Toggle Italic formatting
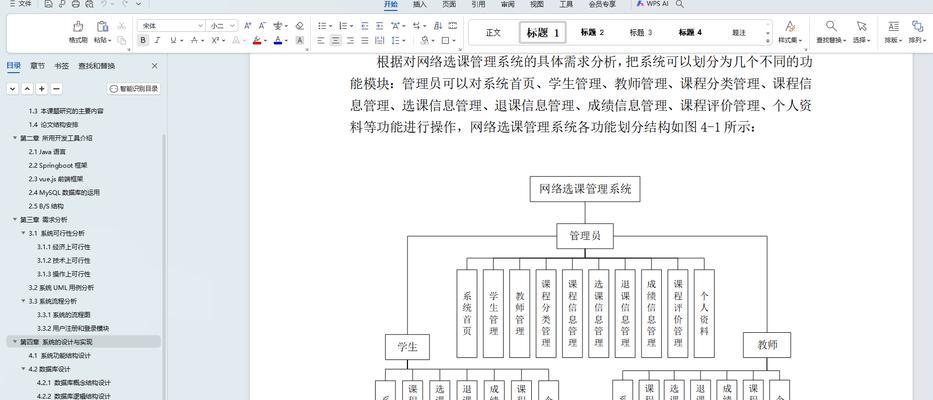The width and height of the screenshot is (933, 400). click(x=157, y=40)
